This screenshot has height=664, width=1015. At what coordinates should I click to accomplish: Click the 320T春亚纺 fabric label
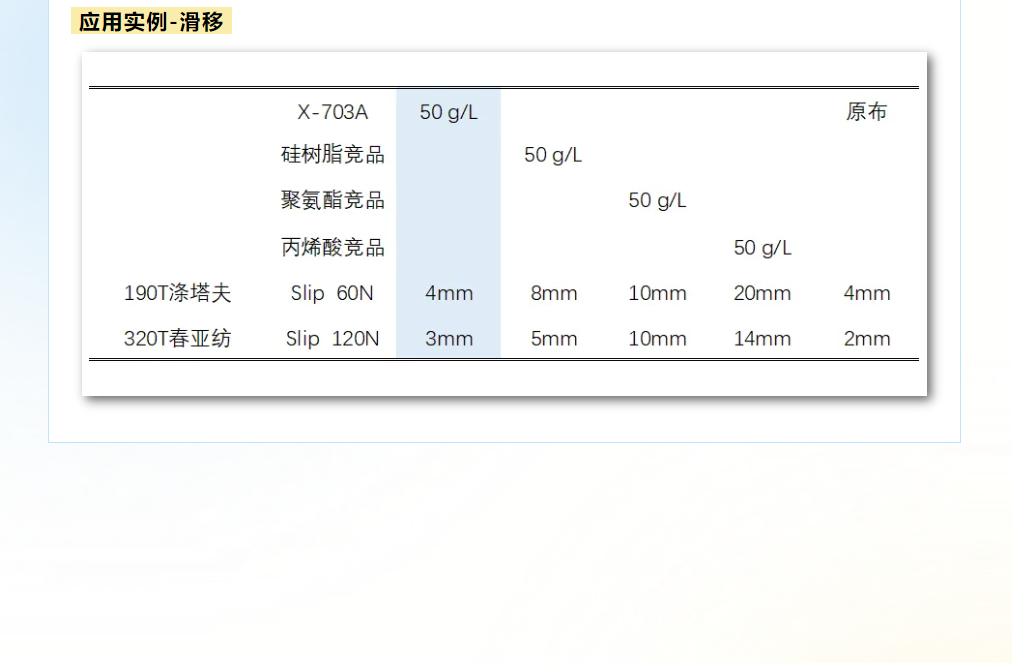(177, 338)
